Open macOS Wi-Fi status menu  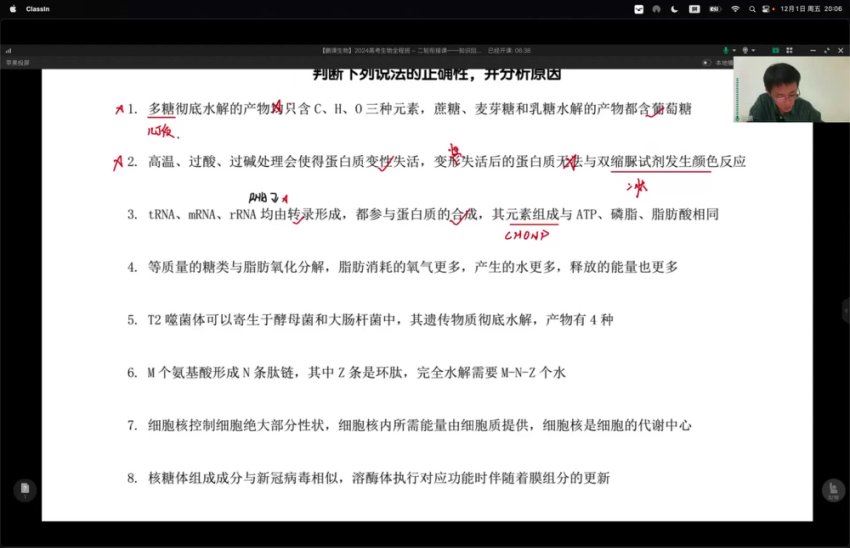[x=736, y=9]
